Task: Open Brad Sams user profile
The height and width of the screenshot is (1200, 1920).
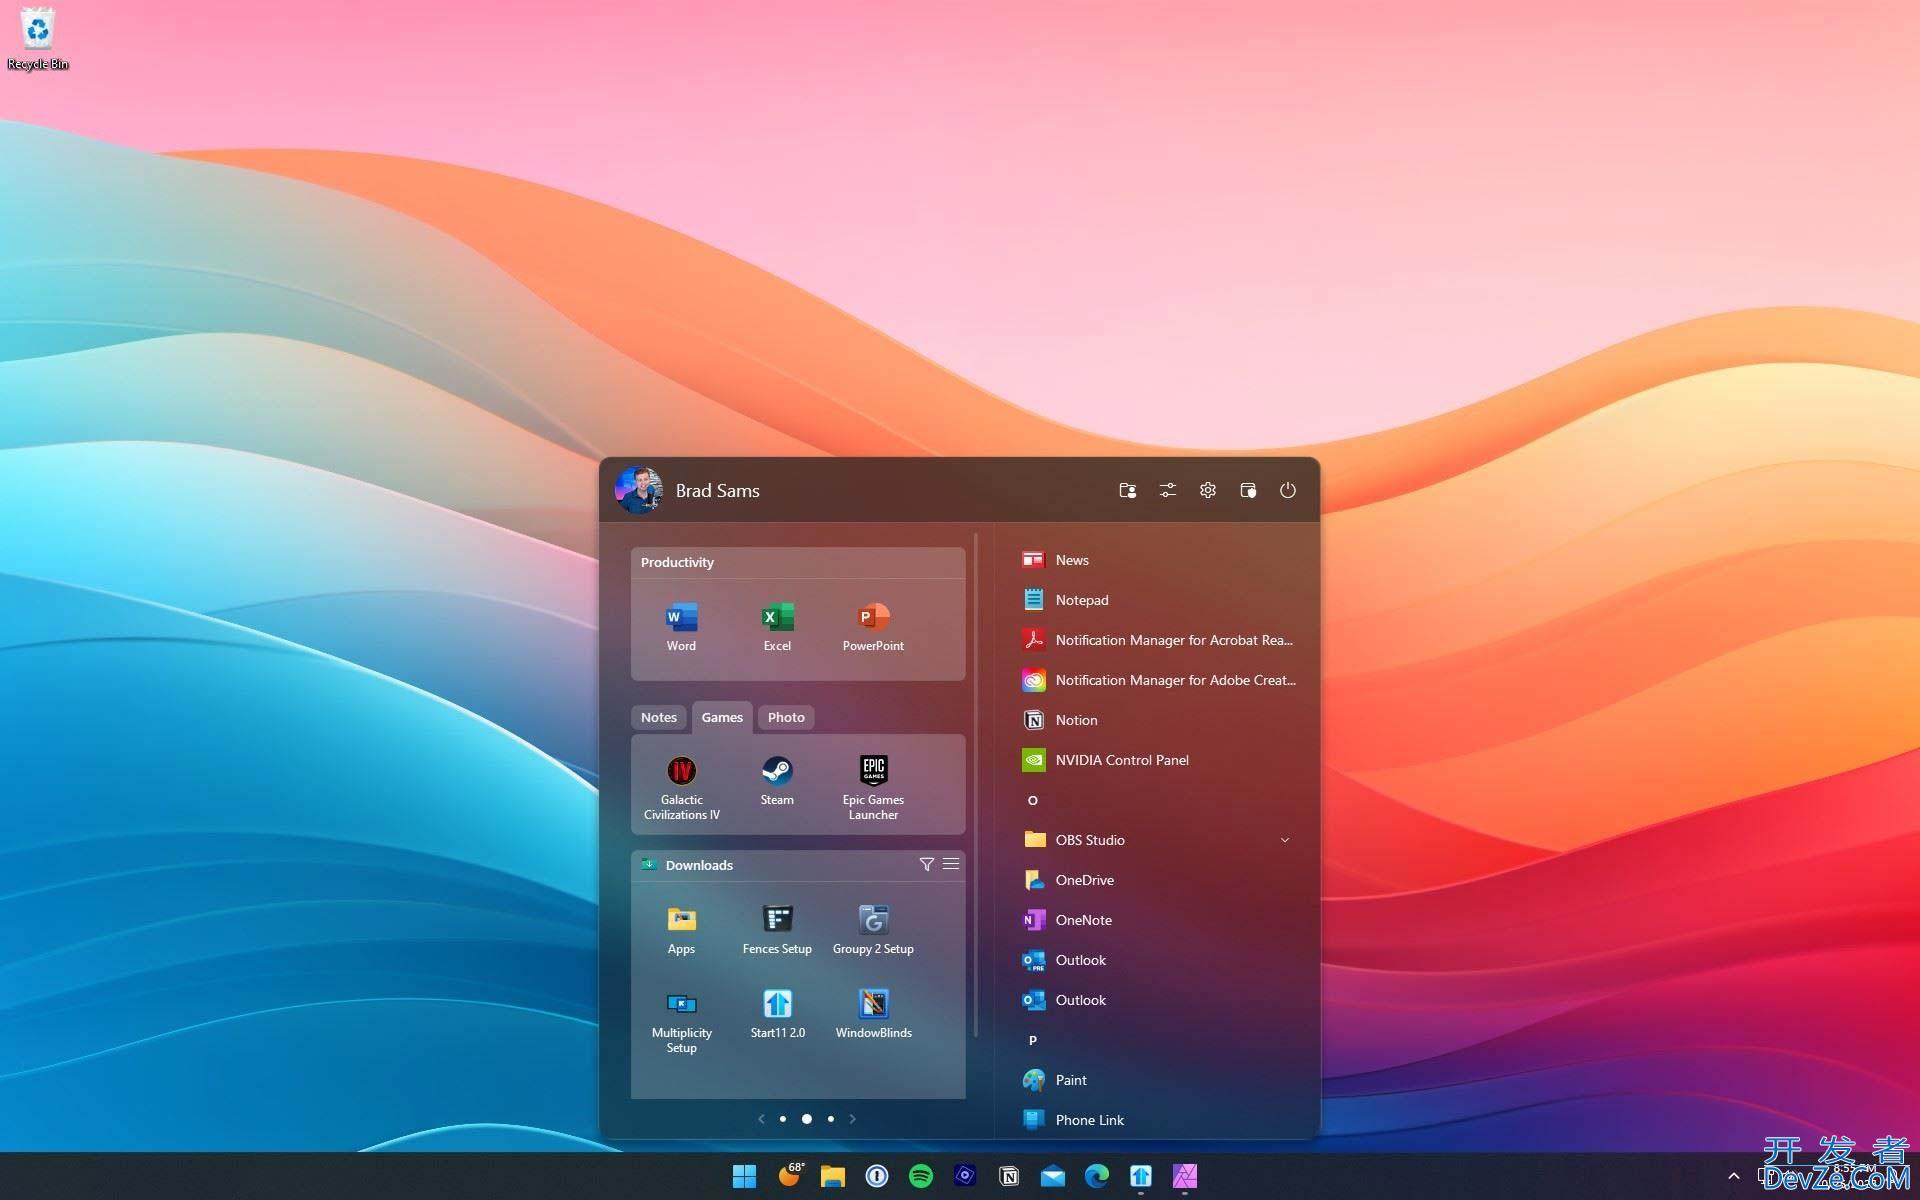Action: [688, 490]
